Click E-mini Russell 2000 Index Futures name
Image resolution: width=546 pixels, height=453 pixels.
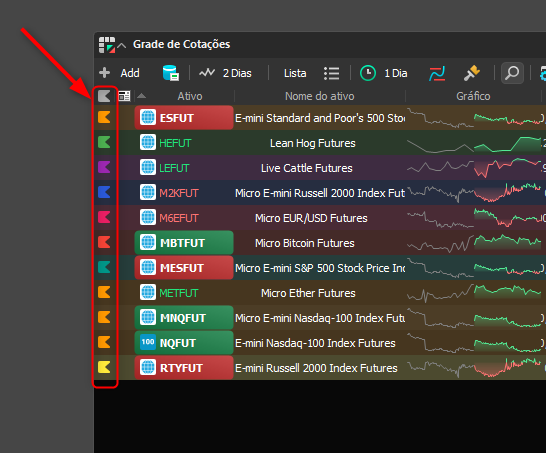316,368
